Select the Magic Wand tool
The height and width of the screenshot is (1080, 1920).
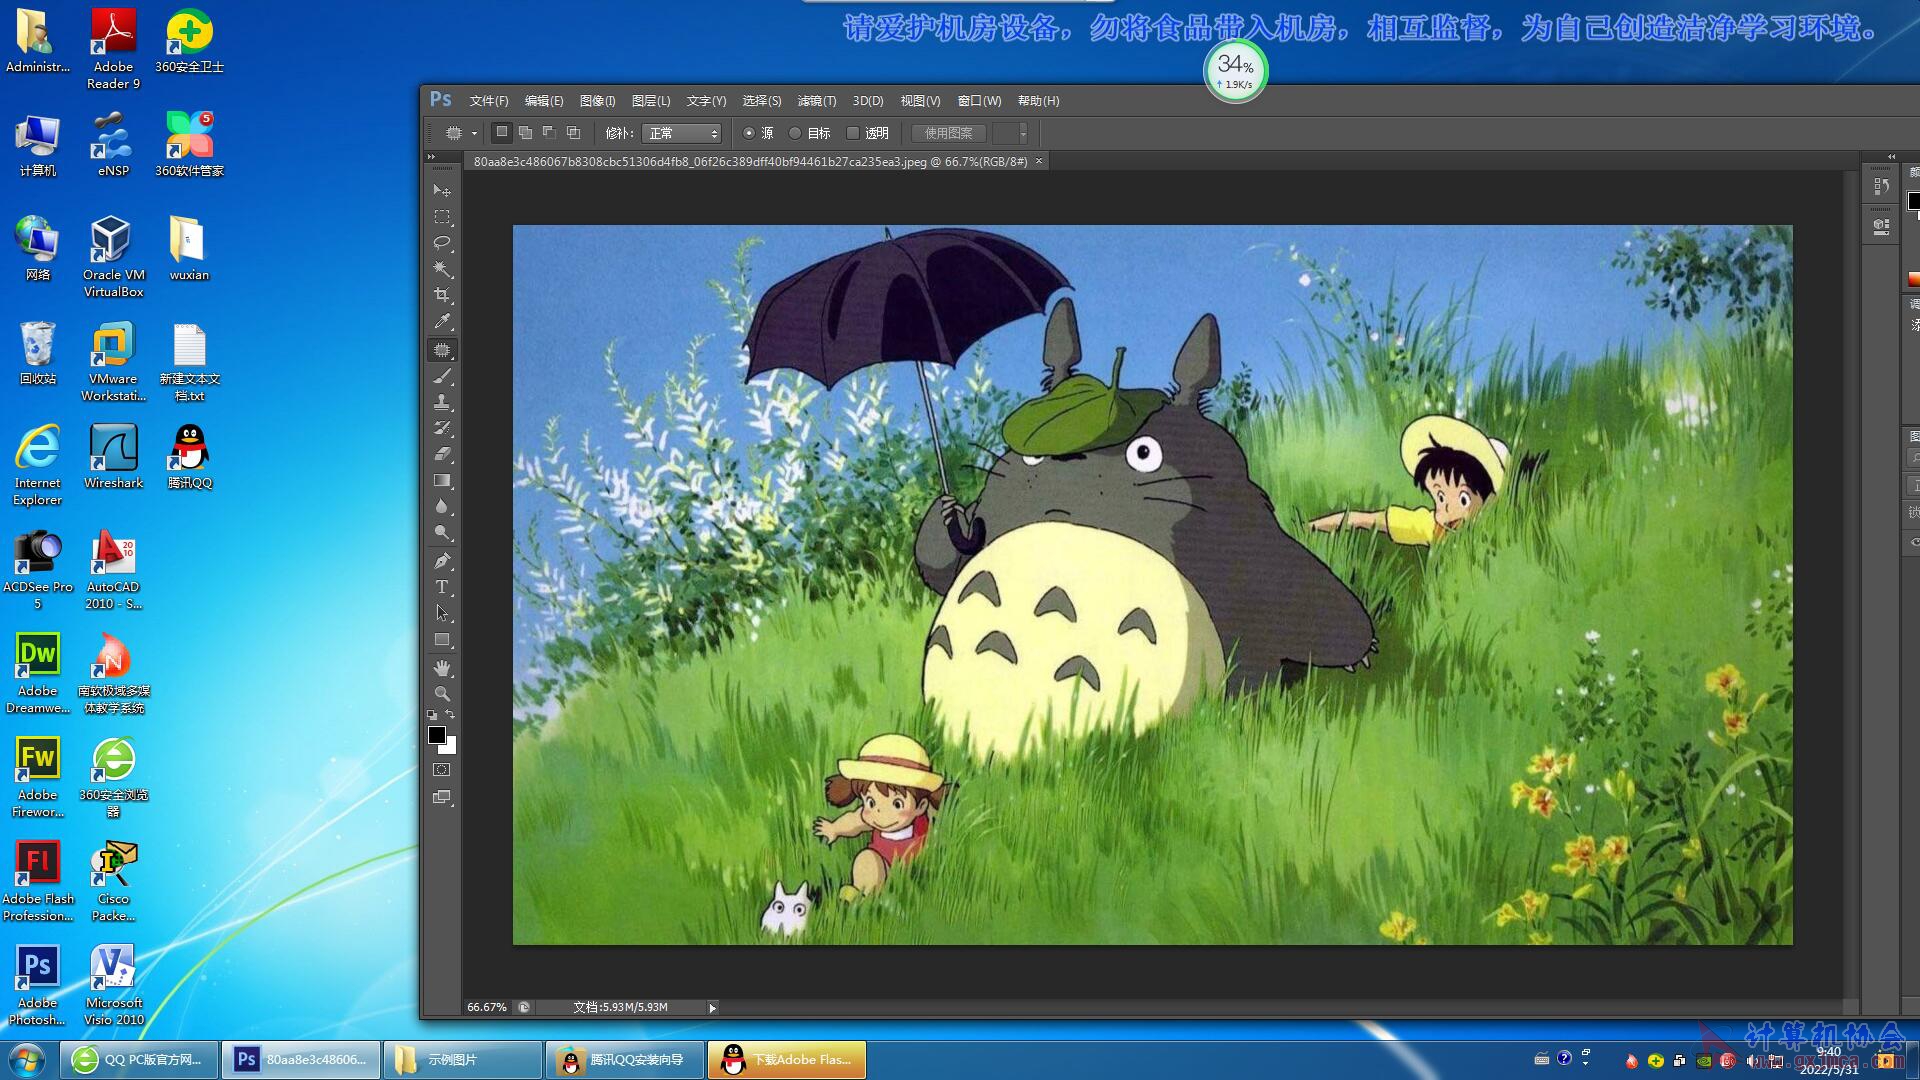(x=442, y=269)
